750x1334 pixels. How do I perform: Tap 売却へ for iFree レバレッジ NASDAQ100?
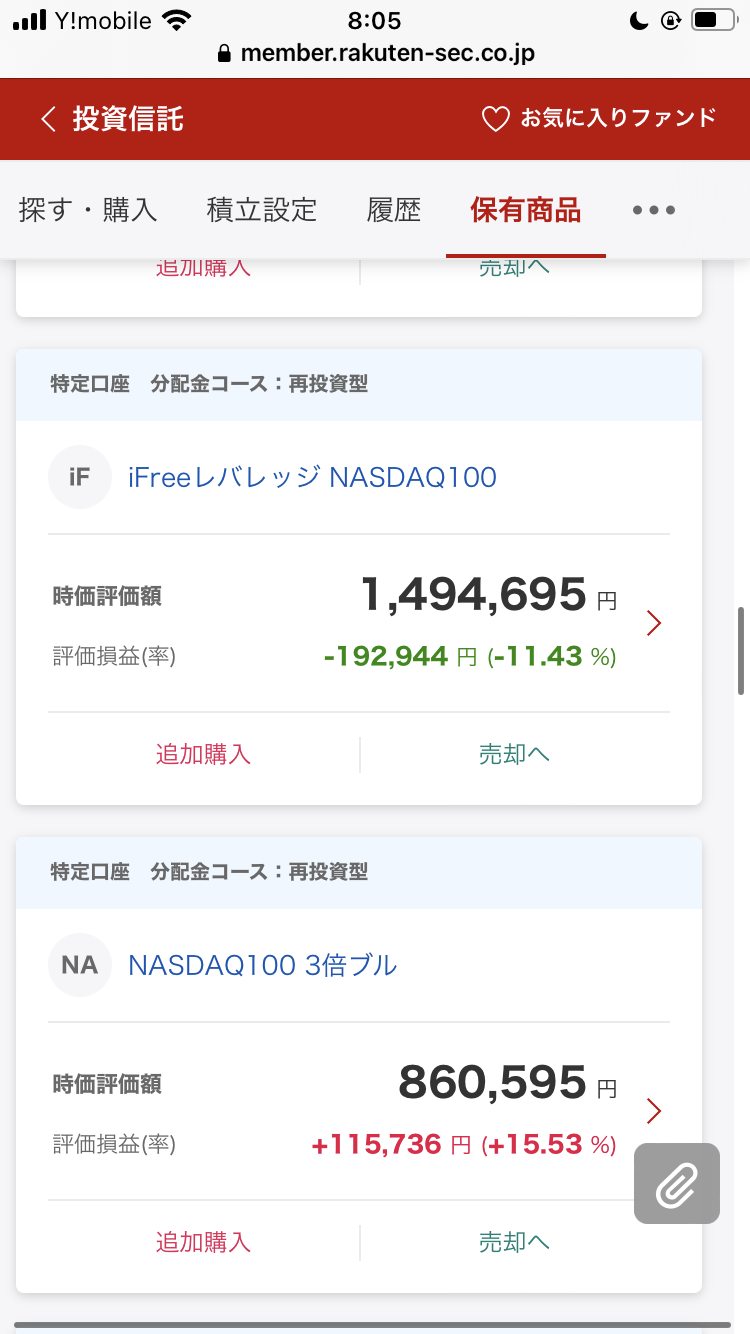coord(514,754)
